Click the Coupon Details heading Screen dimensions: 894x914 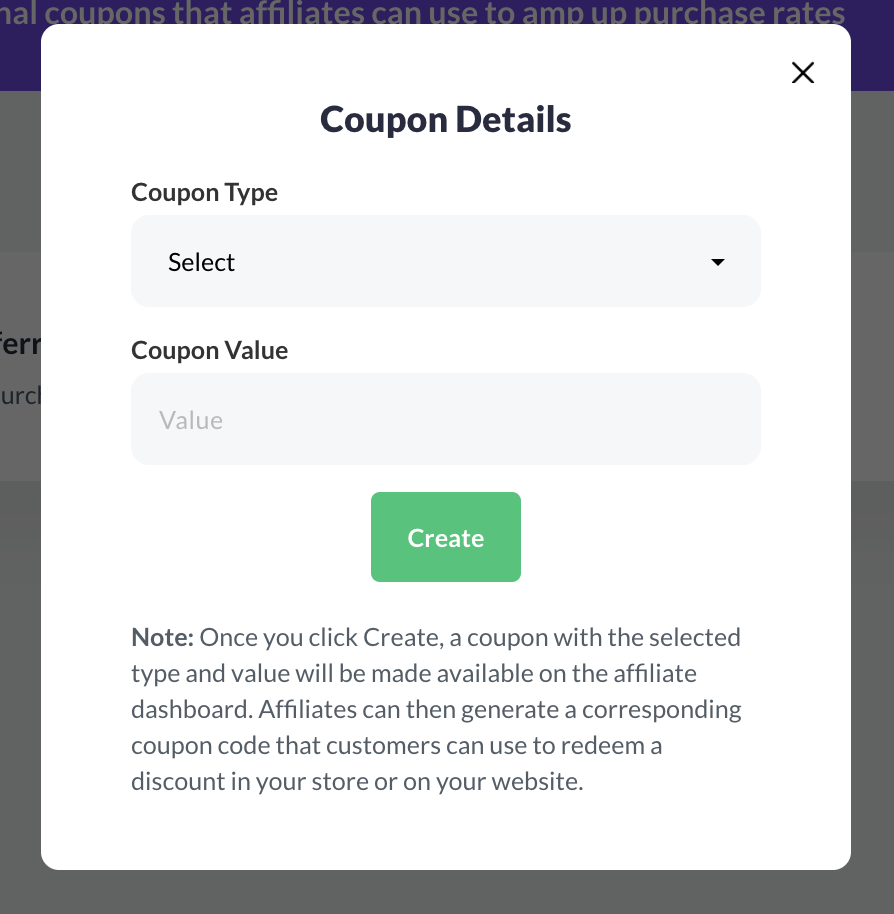(x=446, y=118)
